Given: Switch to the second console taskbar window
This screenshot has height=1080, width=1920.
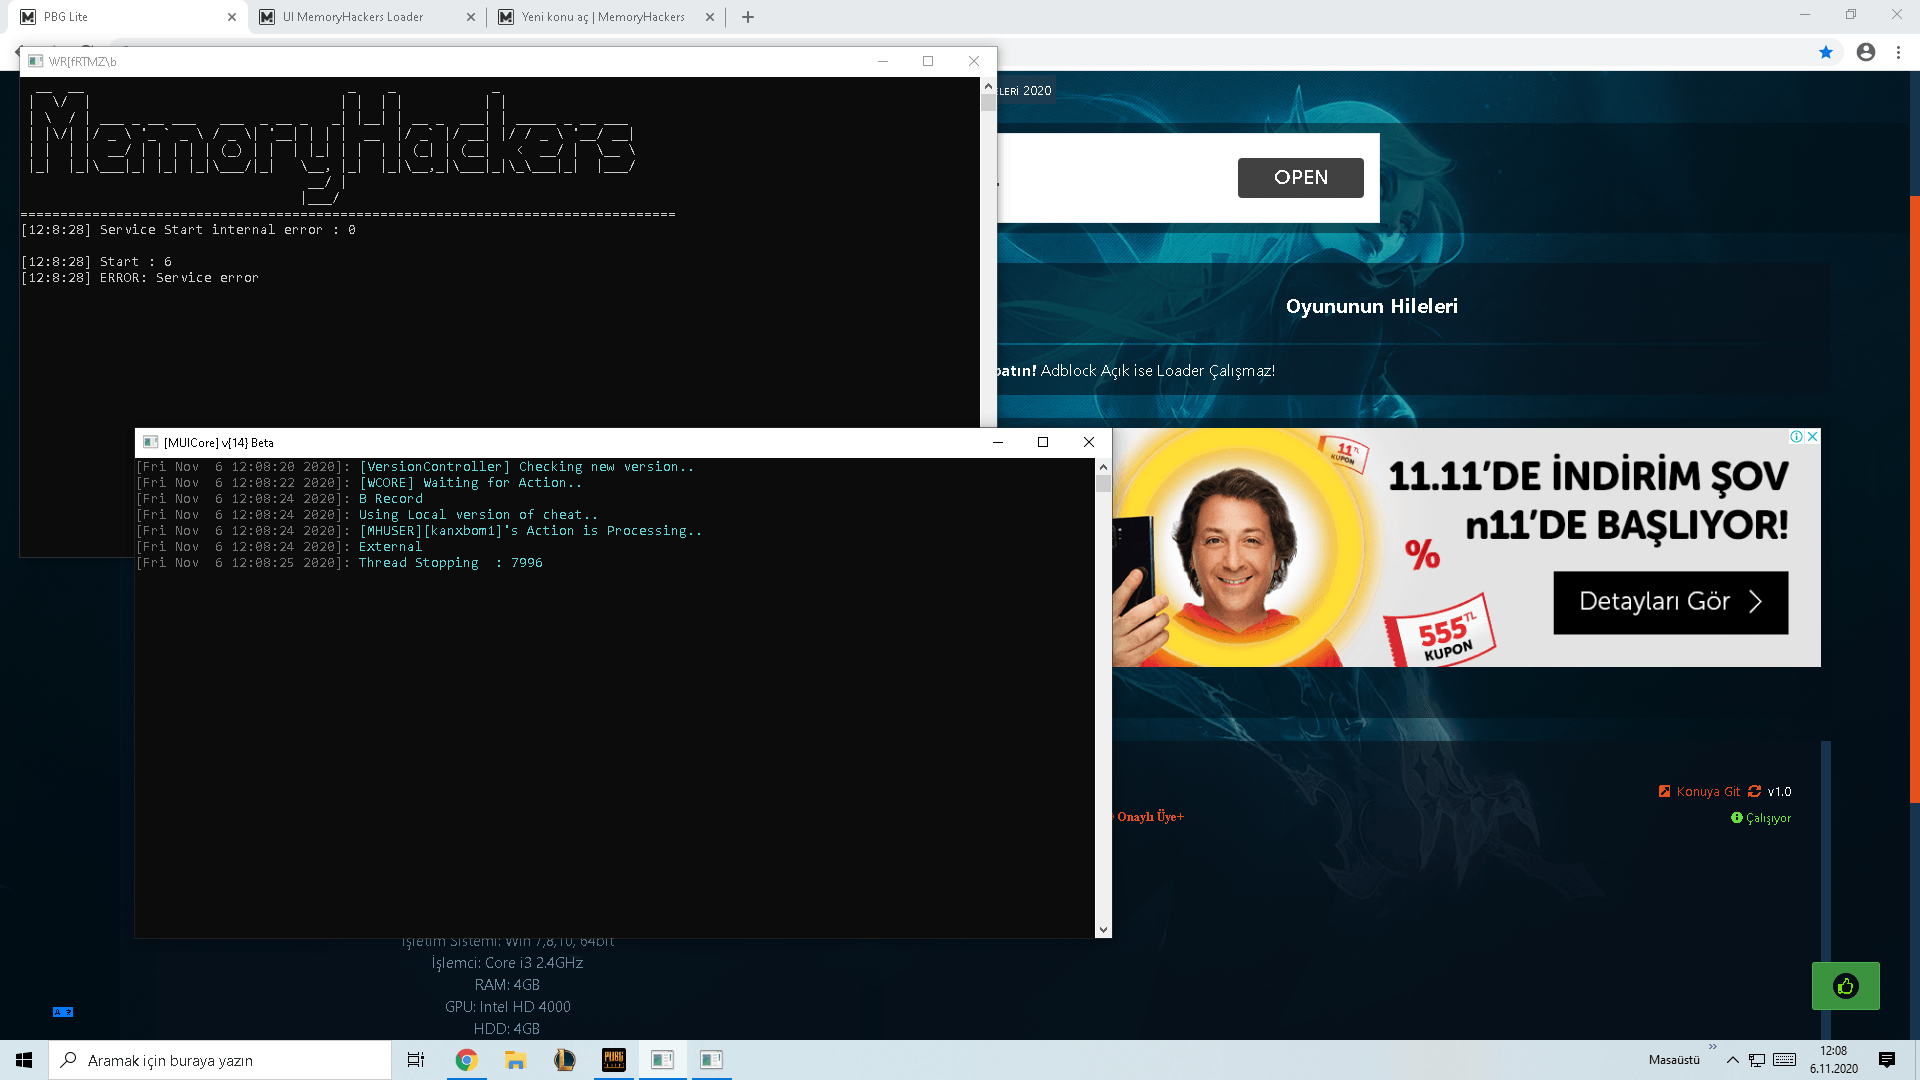Looking at the screenshot, I should (x=711, y=1060).
